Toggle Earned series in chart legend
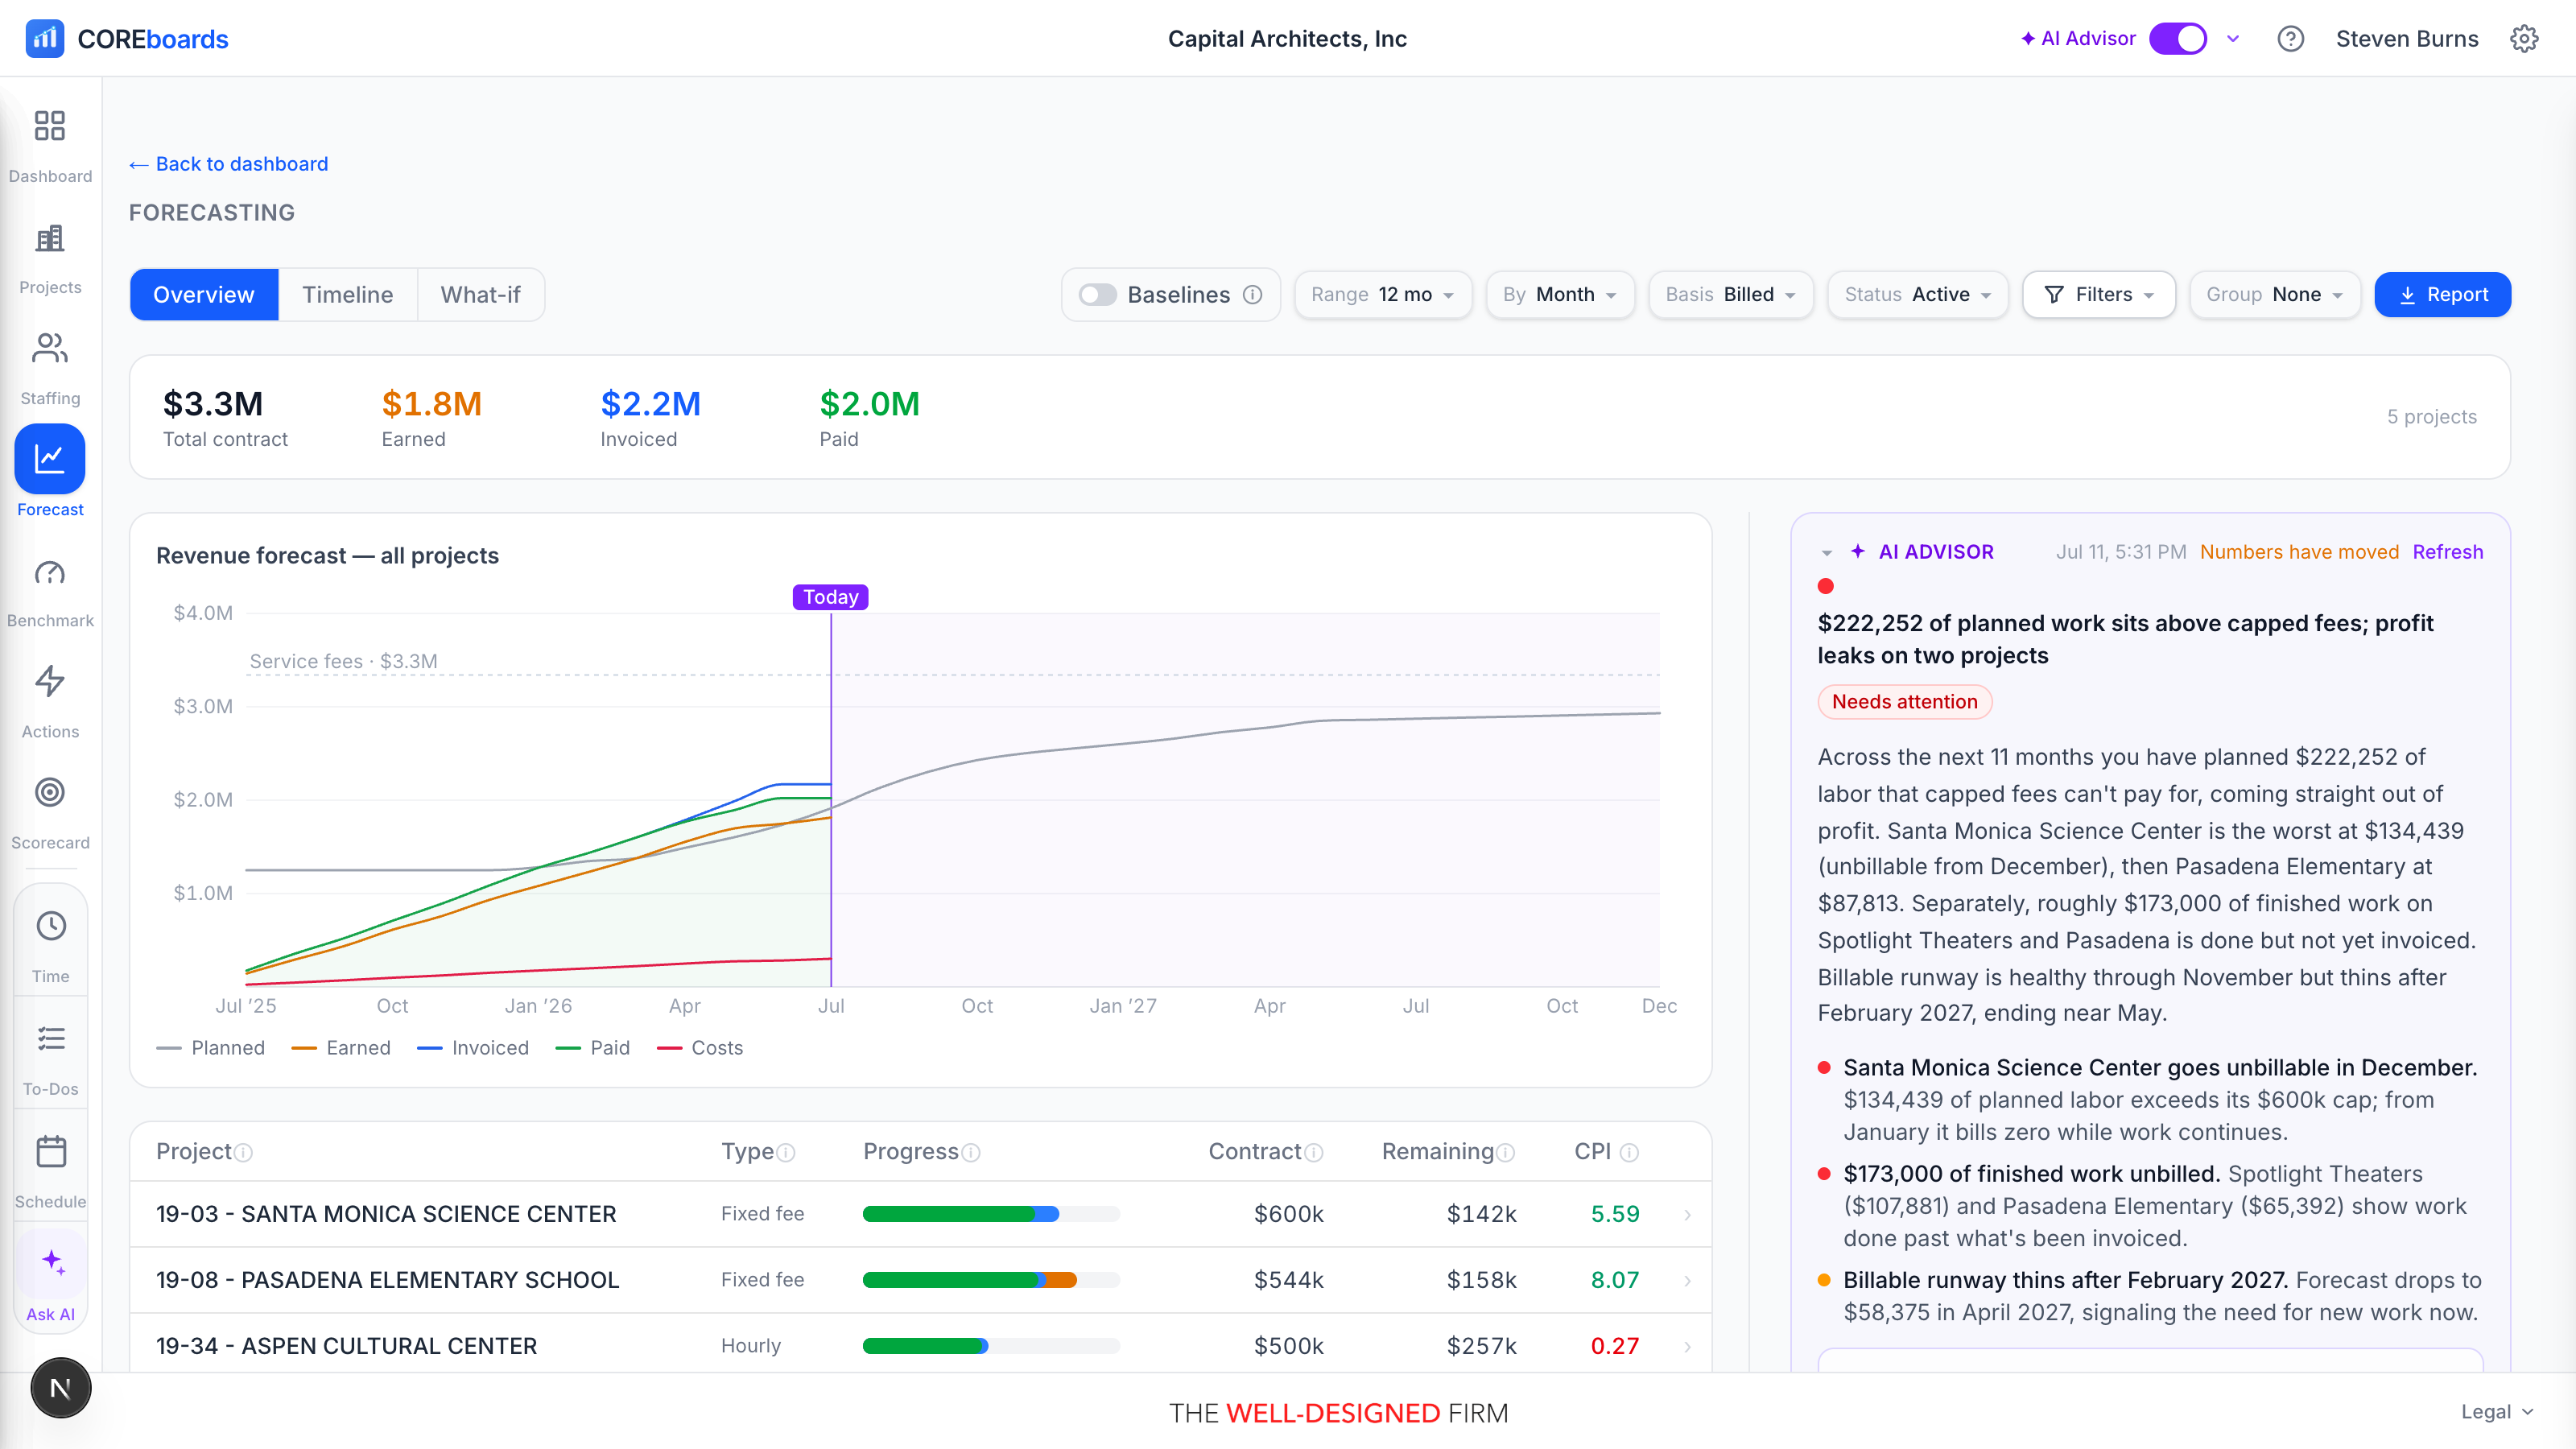This screenshot has height=1449, width=2576. [x=341, y=1048]
